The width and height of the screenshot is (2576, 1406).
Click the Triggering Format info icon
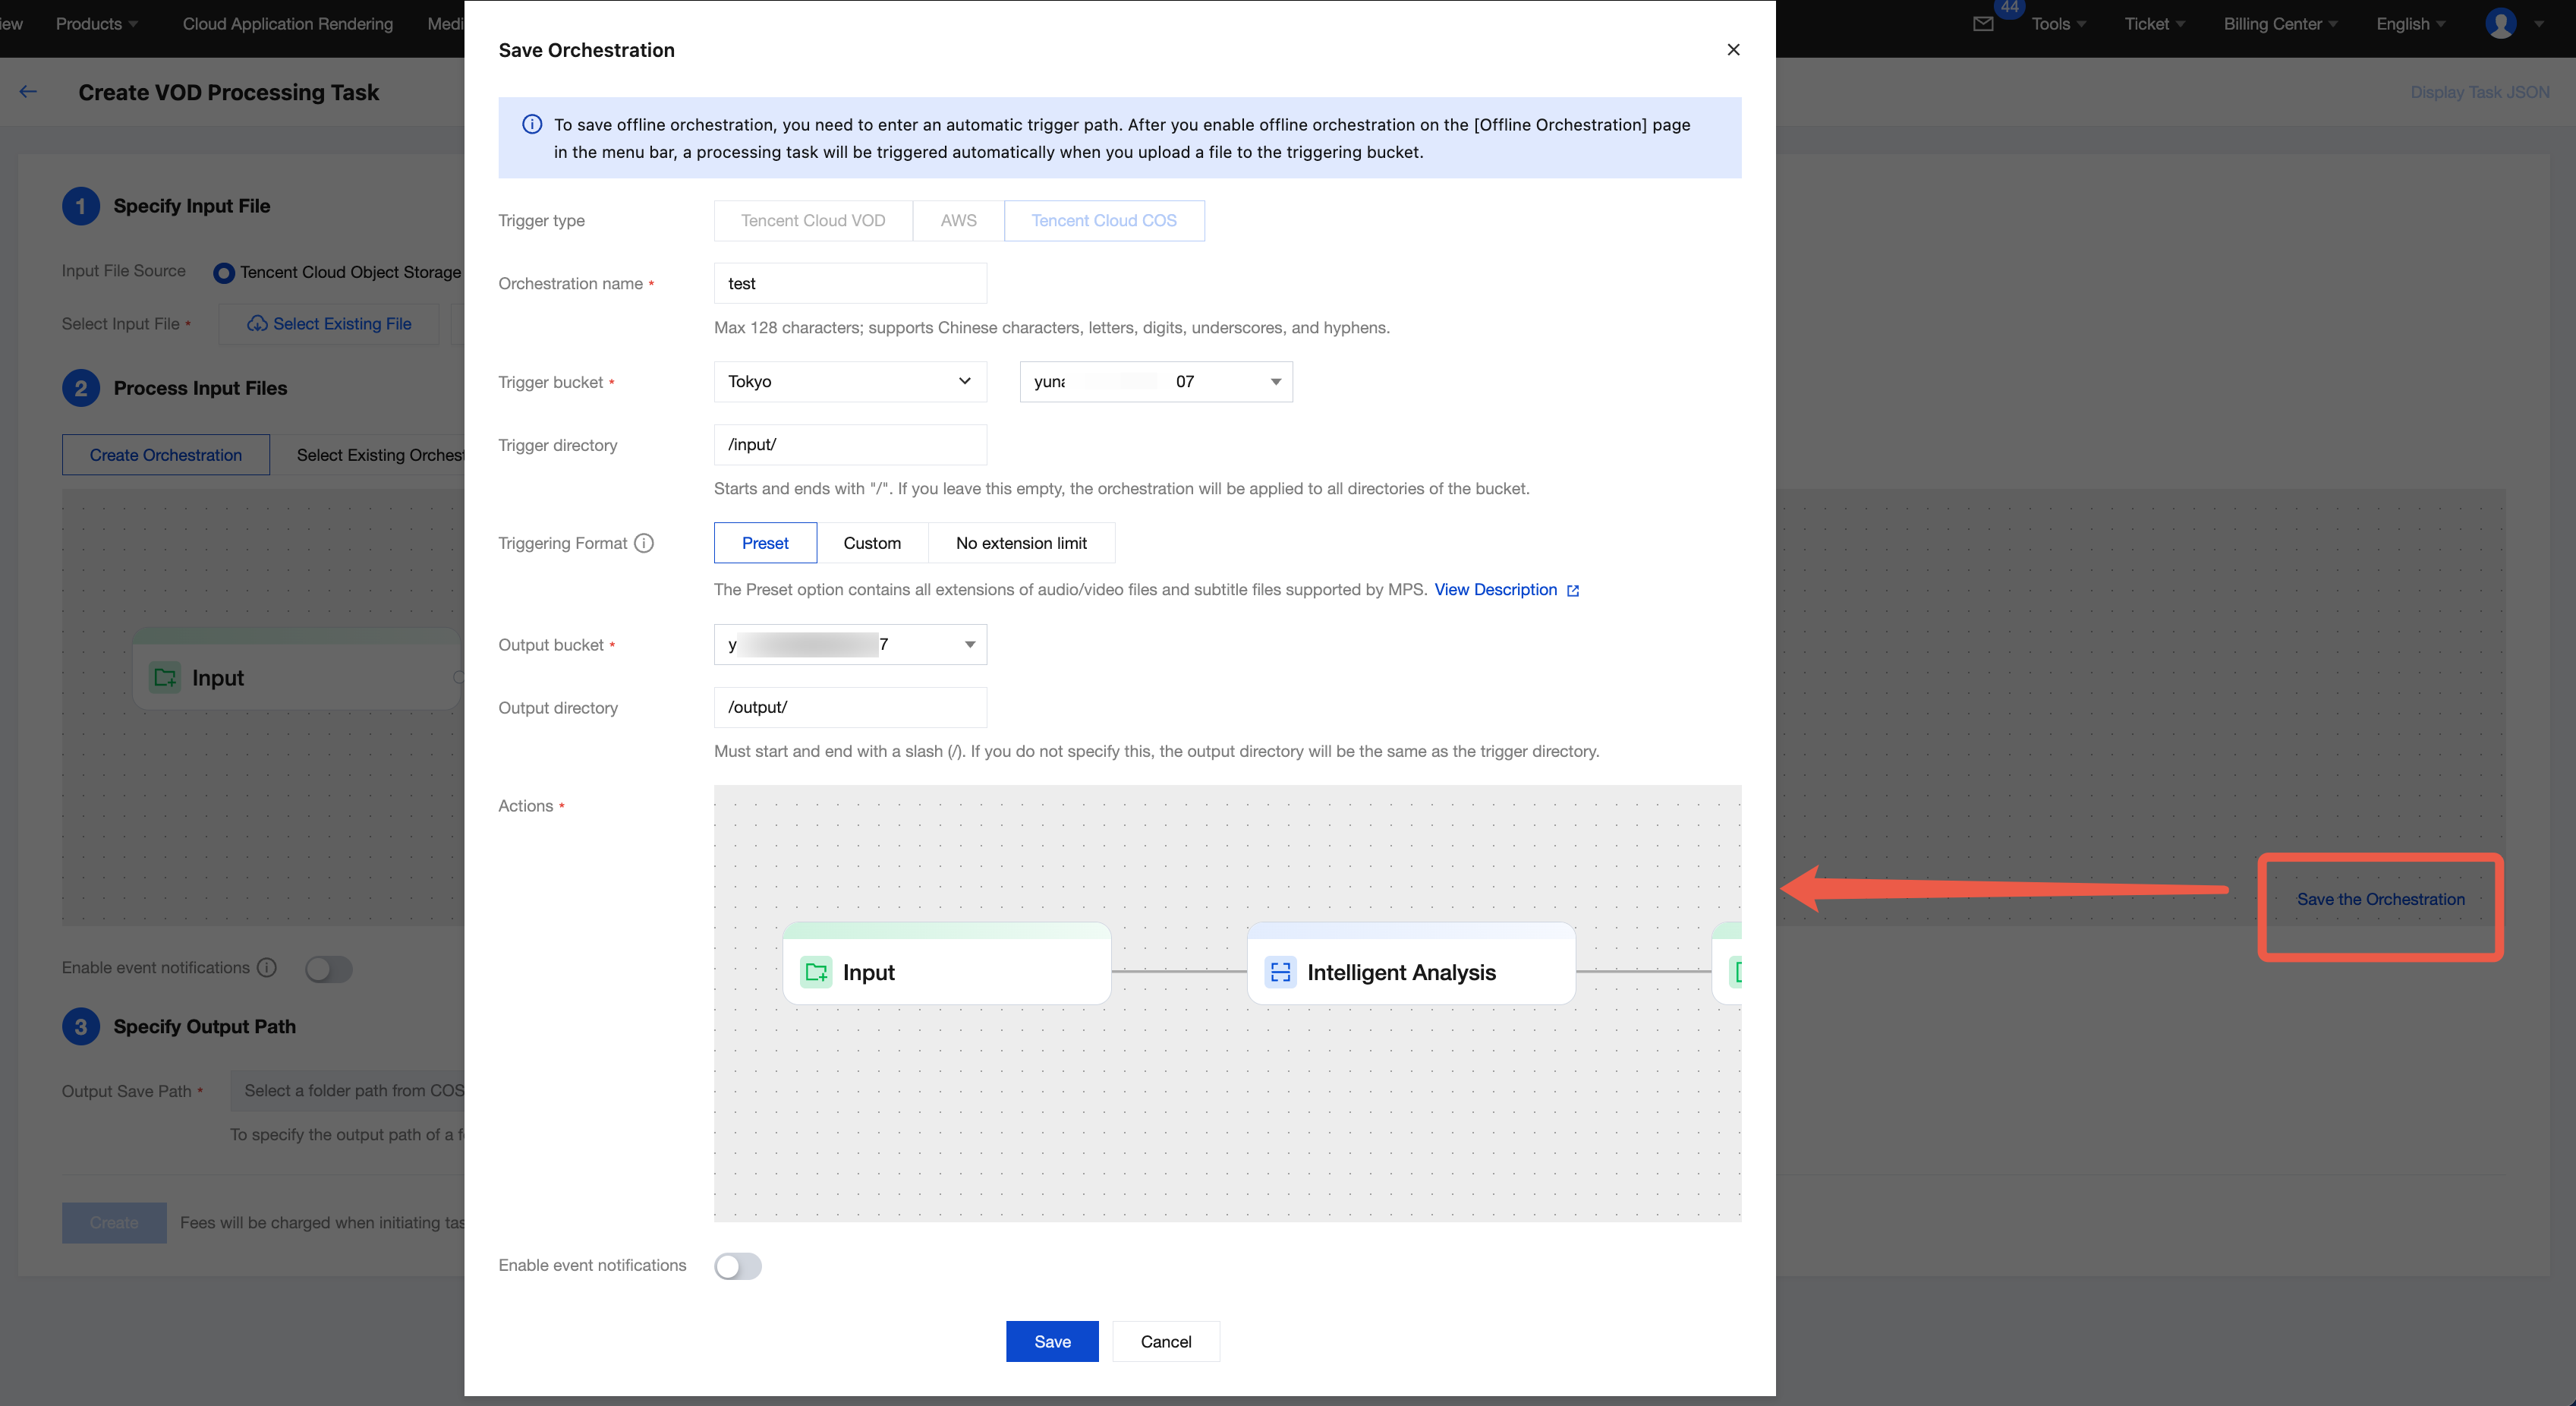pos(644,543)
